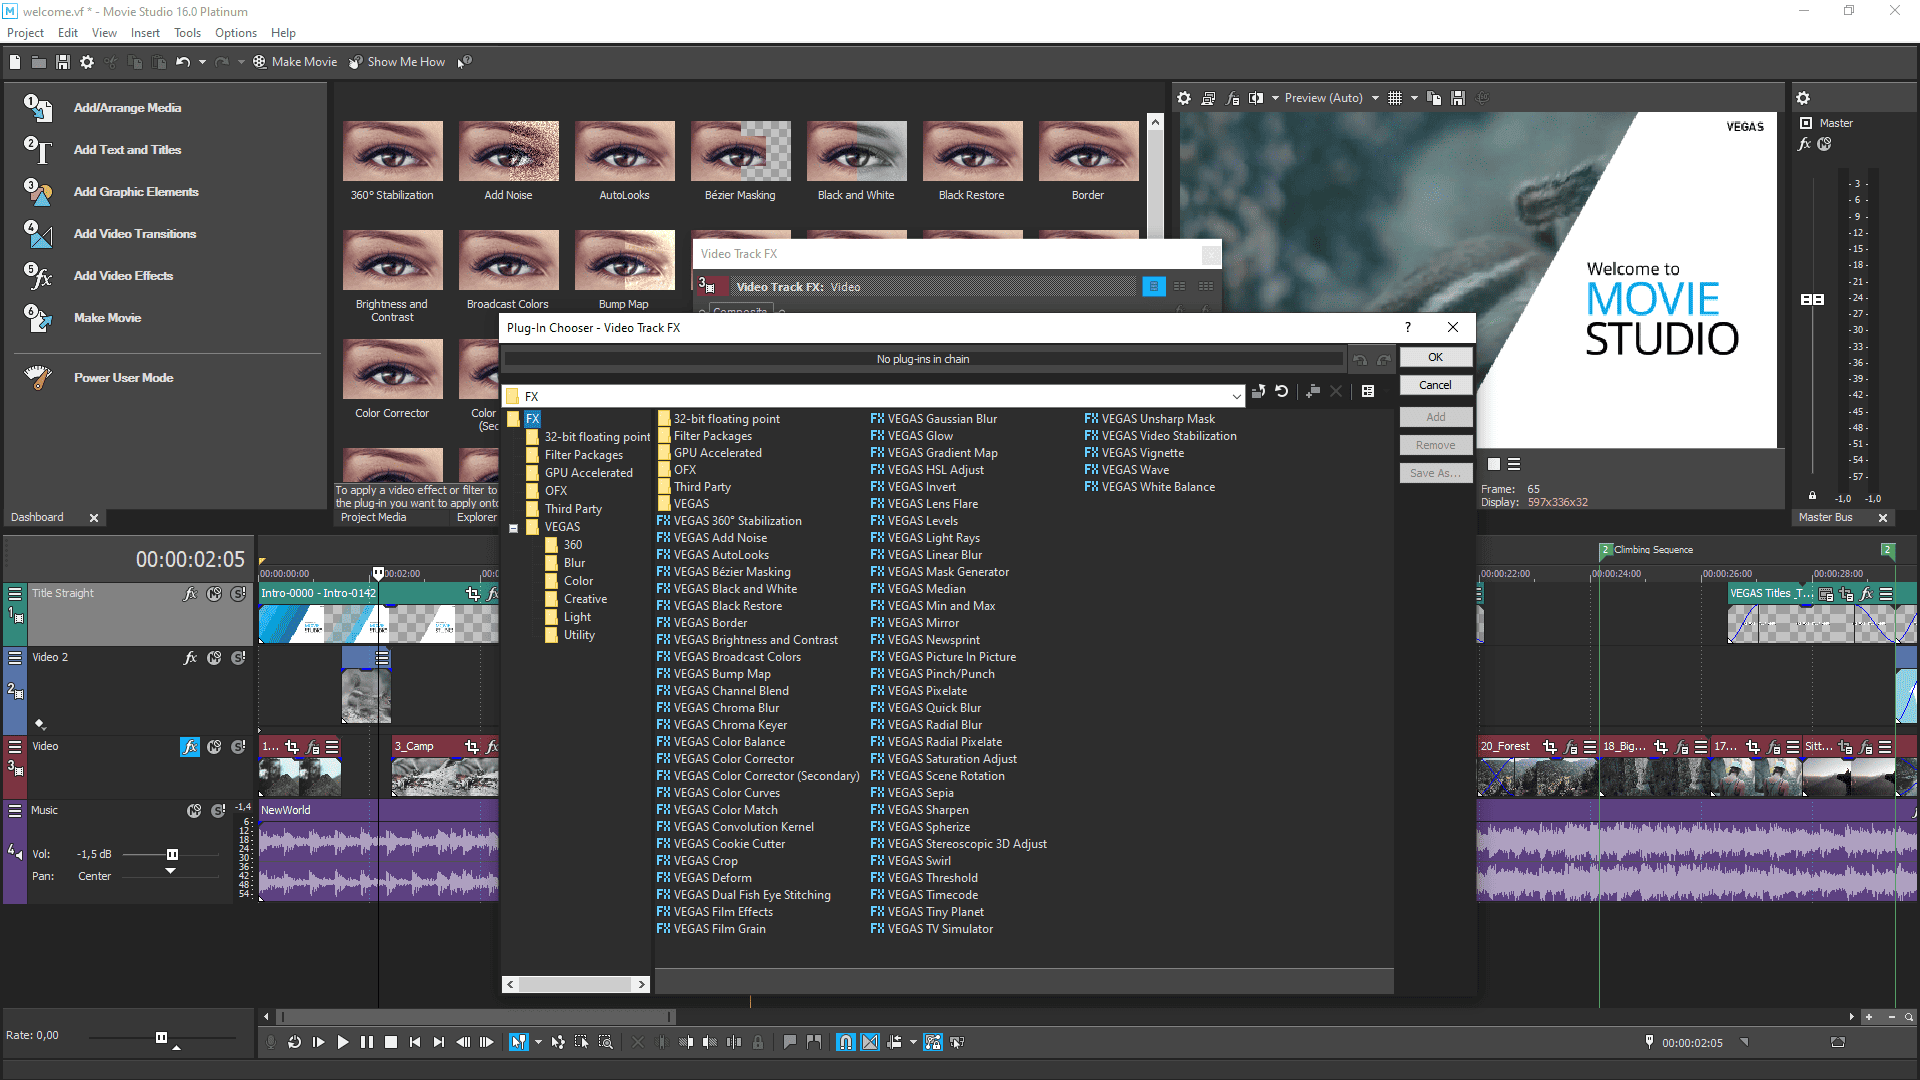Click the Undo arrow in the main toolbar
The height and width of the screenshot is (1080, 1920).
(183, 62)
